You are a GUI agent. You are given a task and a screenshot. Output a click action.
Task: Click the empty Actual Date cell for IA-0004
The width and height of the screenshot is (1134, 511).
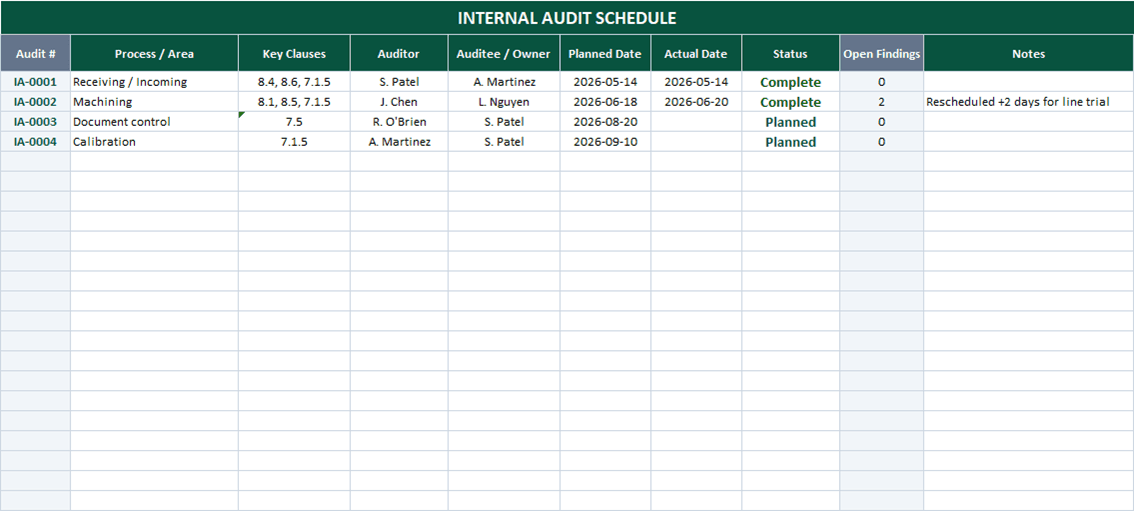[696, 142]
